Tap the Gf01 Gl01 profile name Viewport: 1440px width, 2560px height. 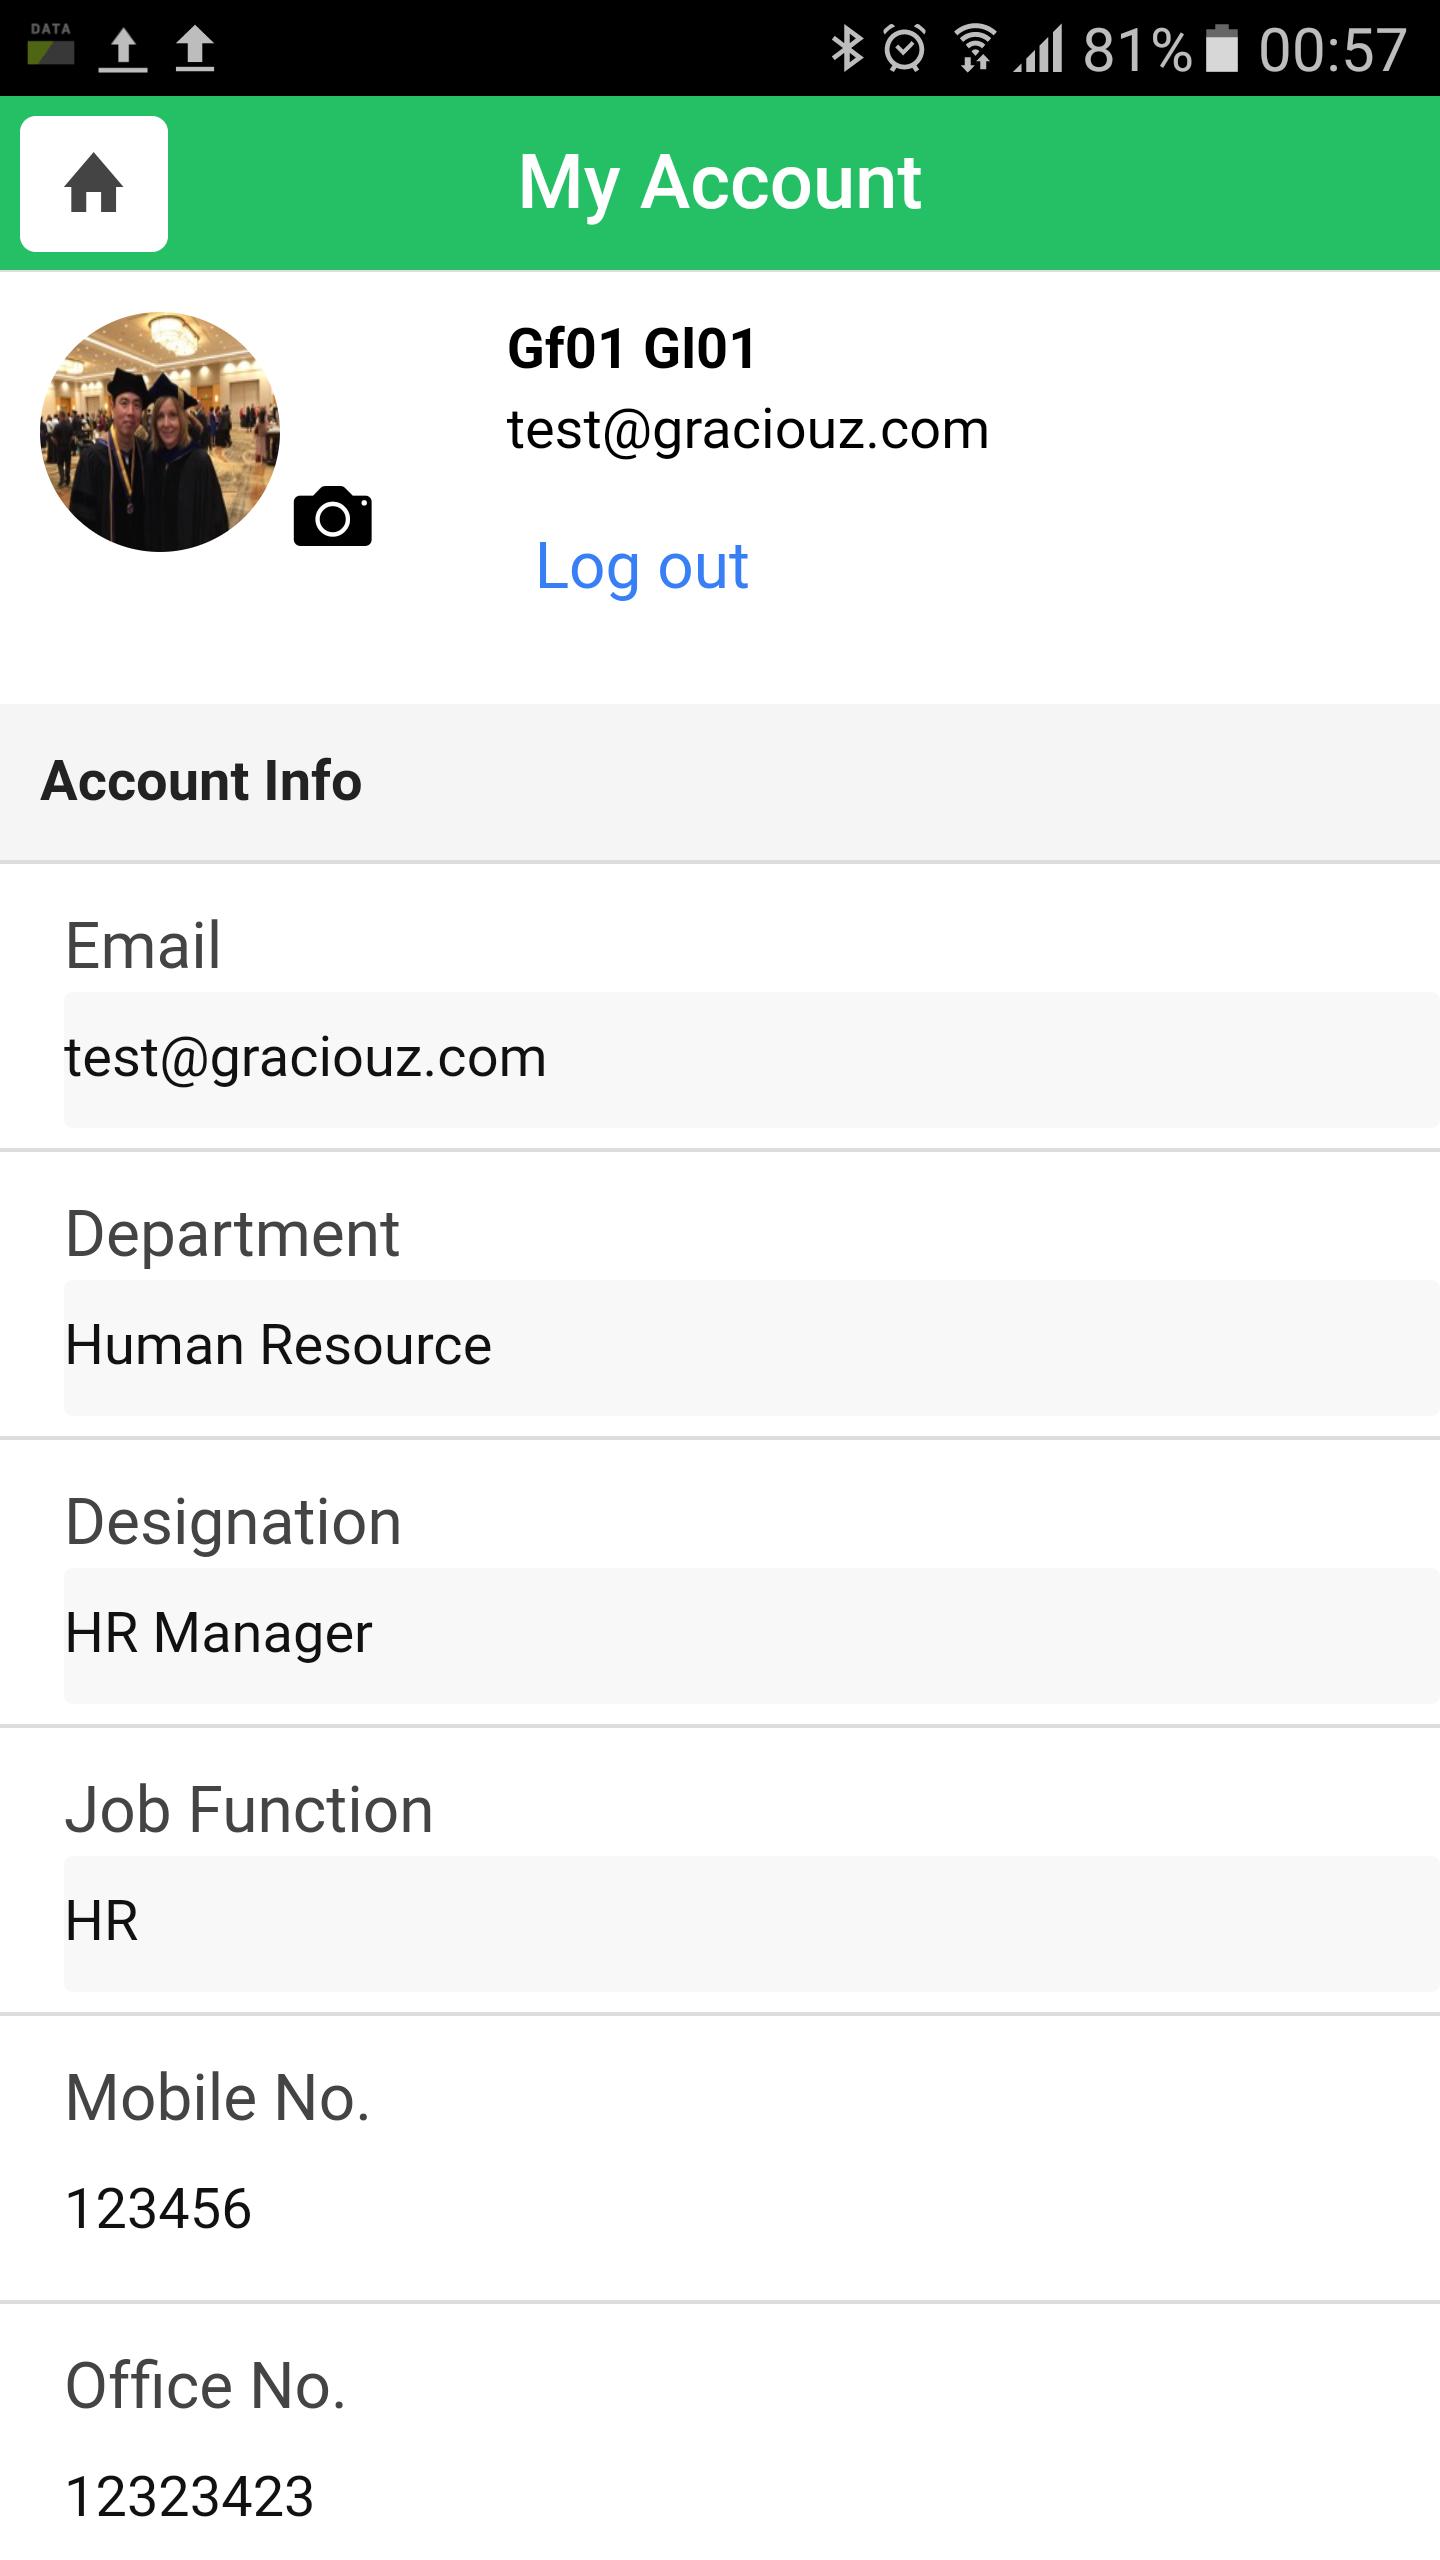tap(632, 349)
